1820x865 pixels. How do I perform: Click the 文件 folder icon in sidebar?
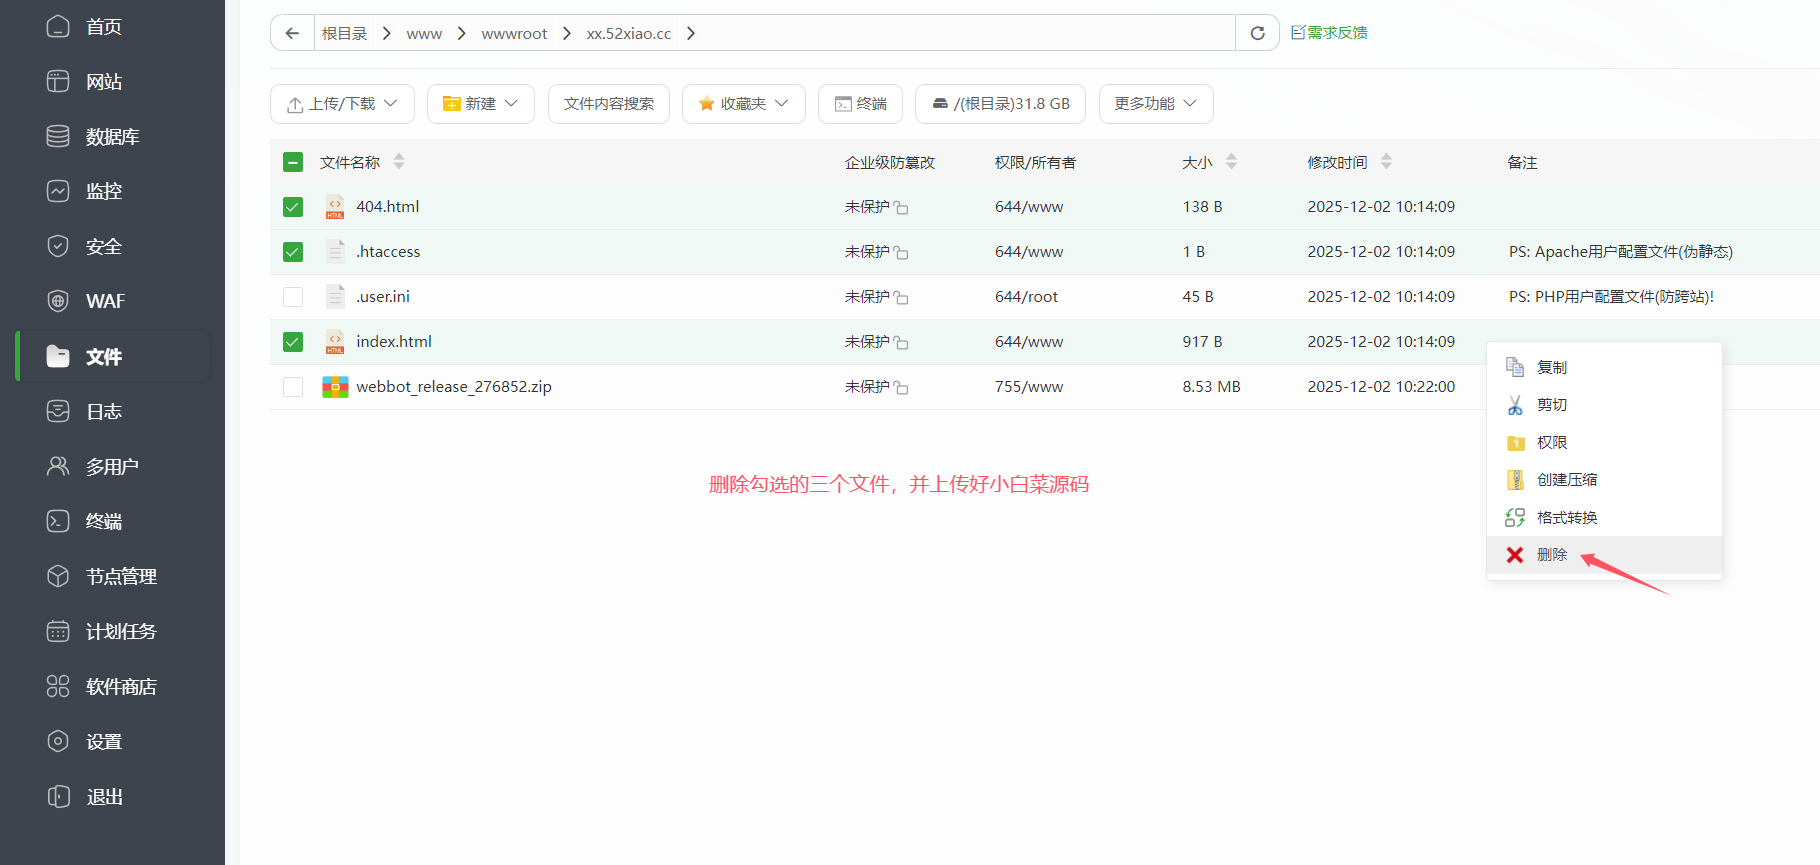coord(58,356)
